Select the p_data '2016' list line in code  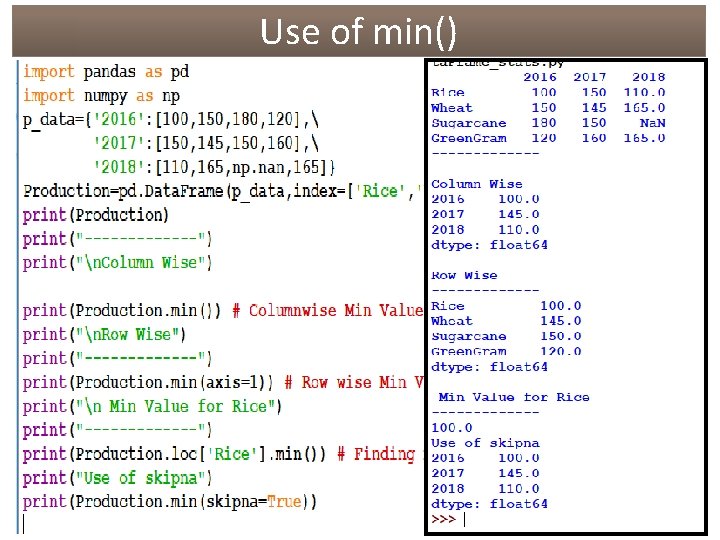(171, 120)
